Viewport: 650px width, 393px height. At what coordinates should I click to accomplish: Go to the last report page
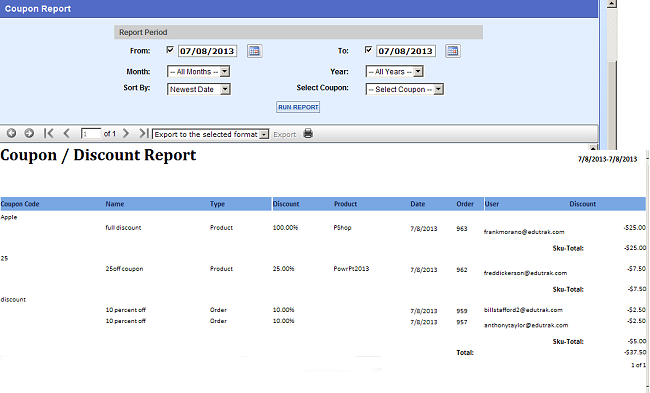click(x=143, y=133)
